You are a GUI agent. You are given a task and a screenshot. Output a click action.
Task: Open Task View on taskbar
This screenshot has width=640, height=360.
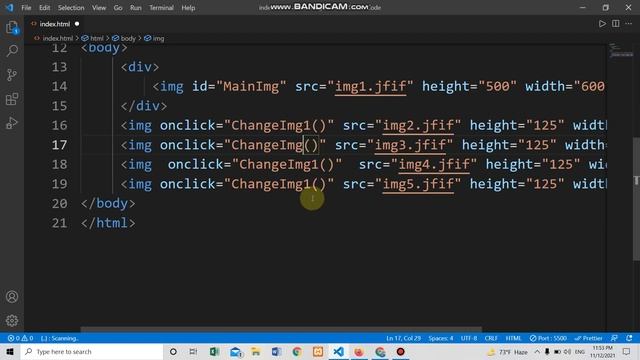(193, 351)
